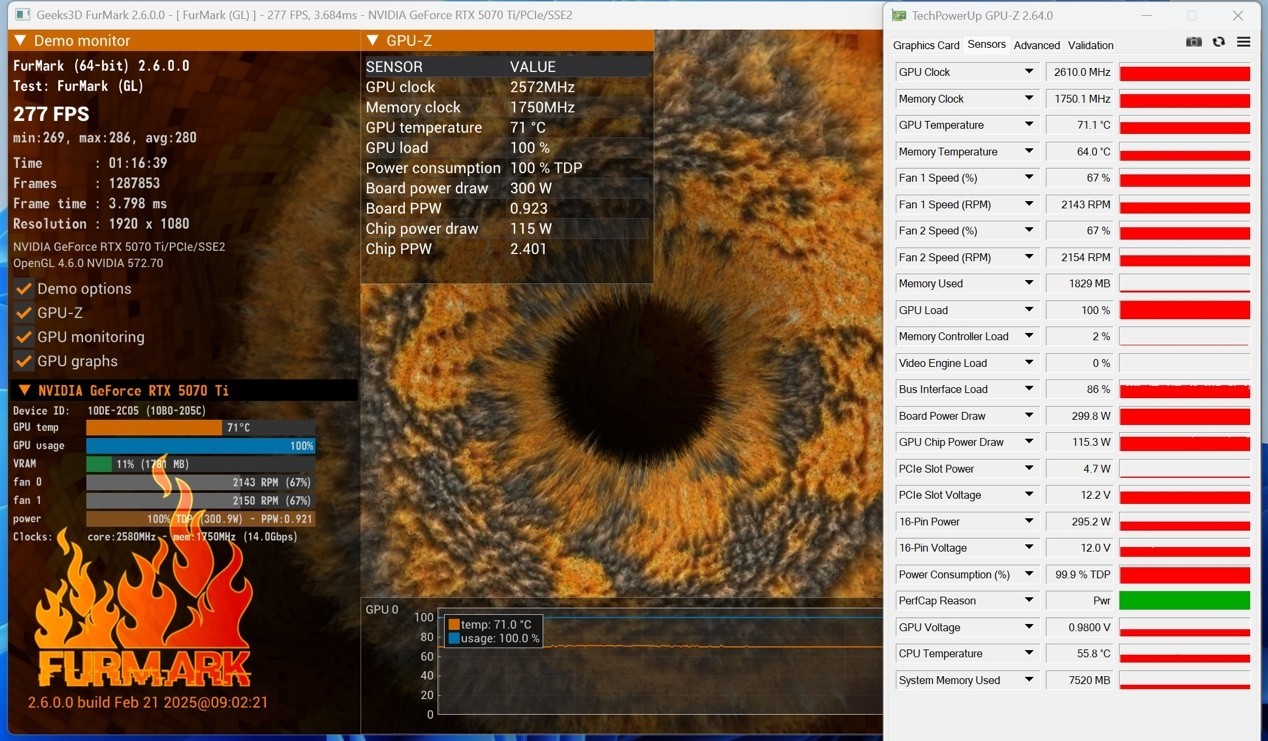The image size is (1268, 741).
Task: Collapse the Demo monitor panel
Action: pos(19,41)
